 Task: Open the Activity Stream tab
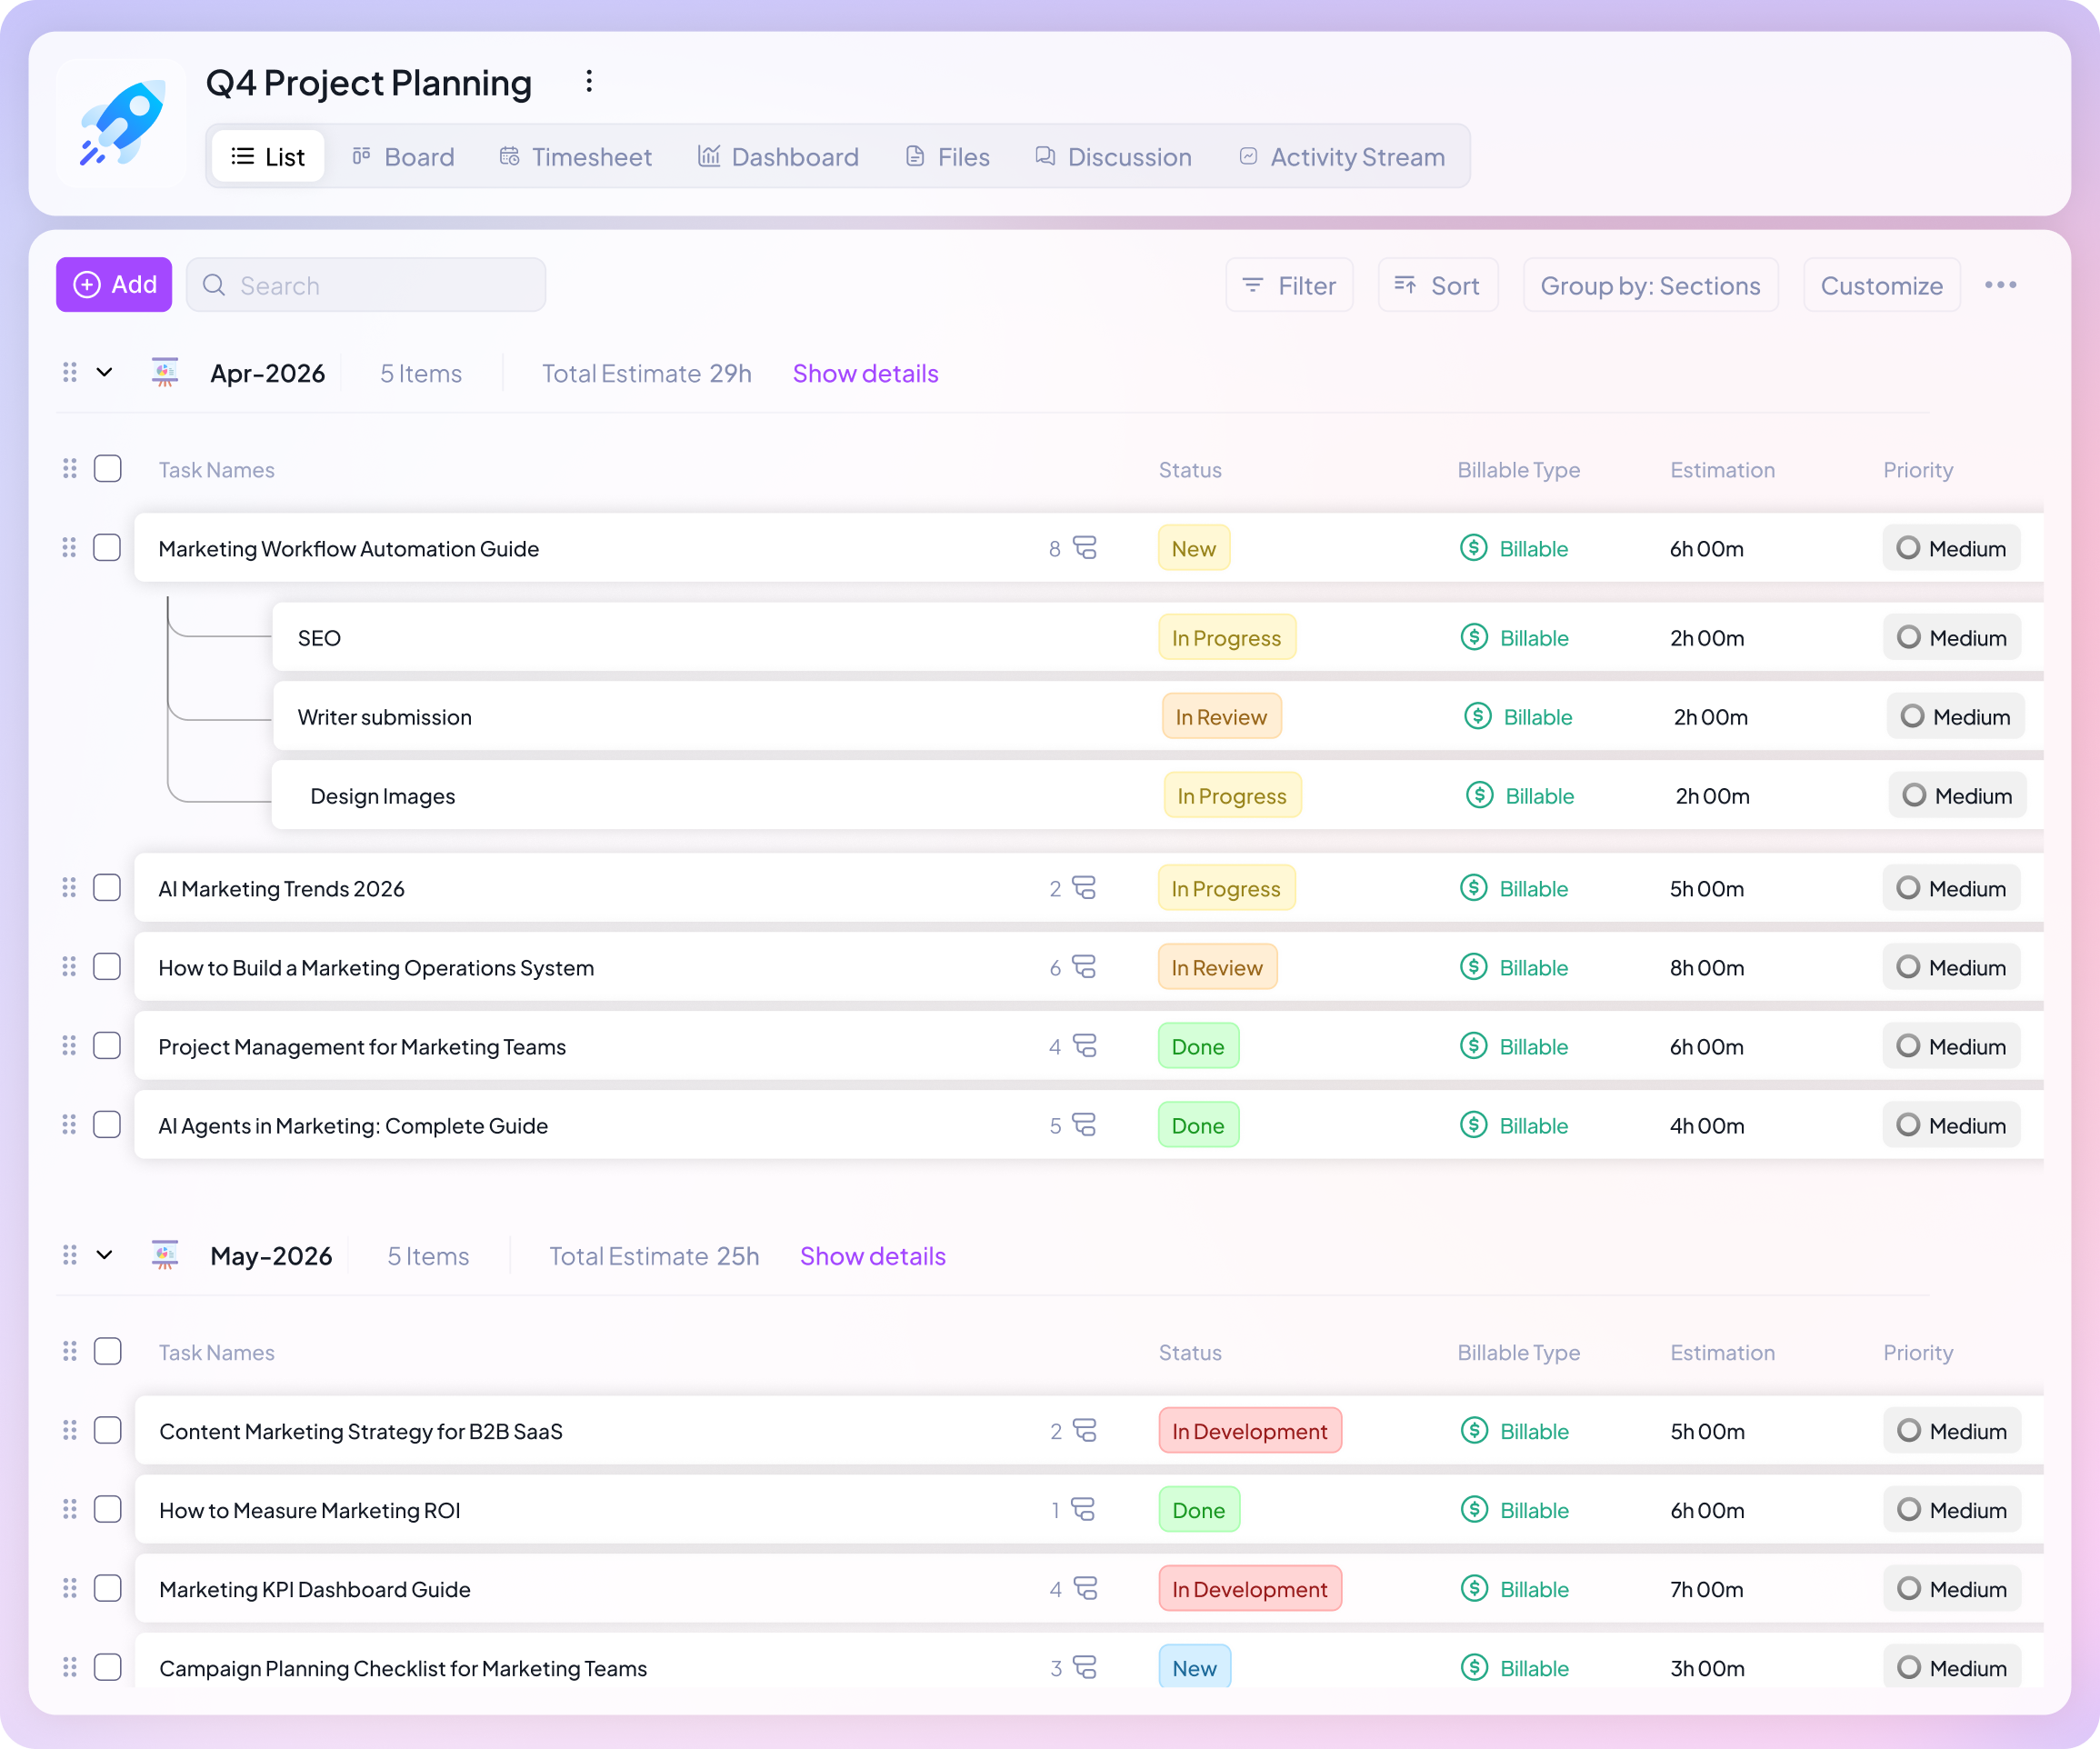1343,157
